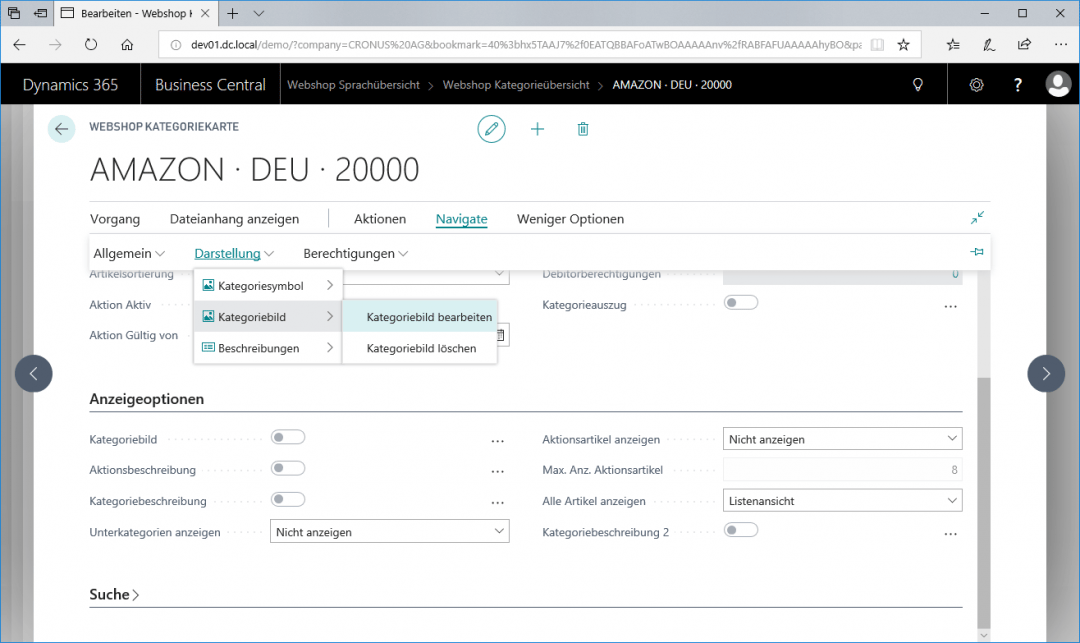
Task: Open the Aktionen menu
Action: [x=380, y=219]
